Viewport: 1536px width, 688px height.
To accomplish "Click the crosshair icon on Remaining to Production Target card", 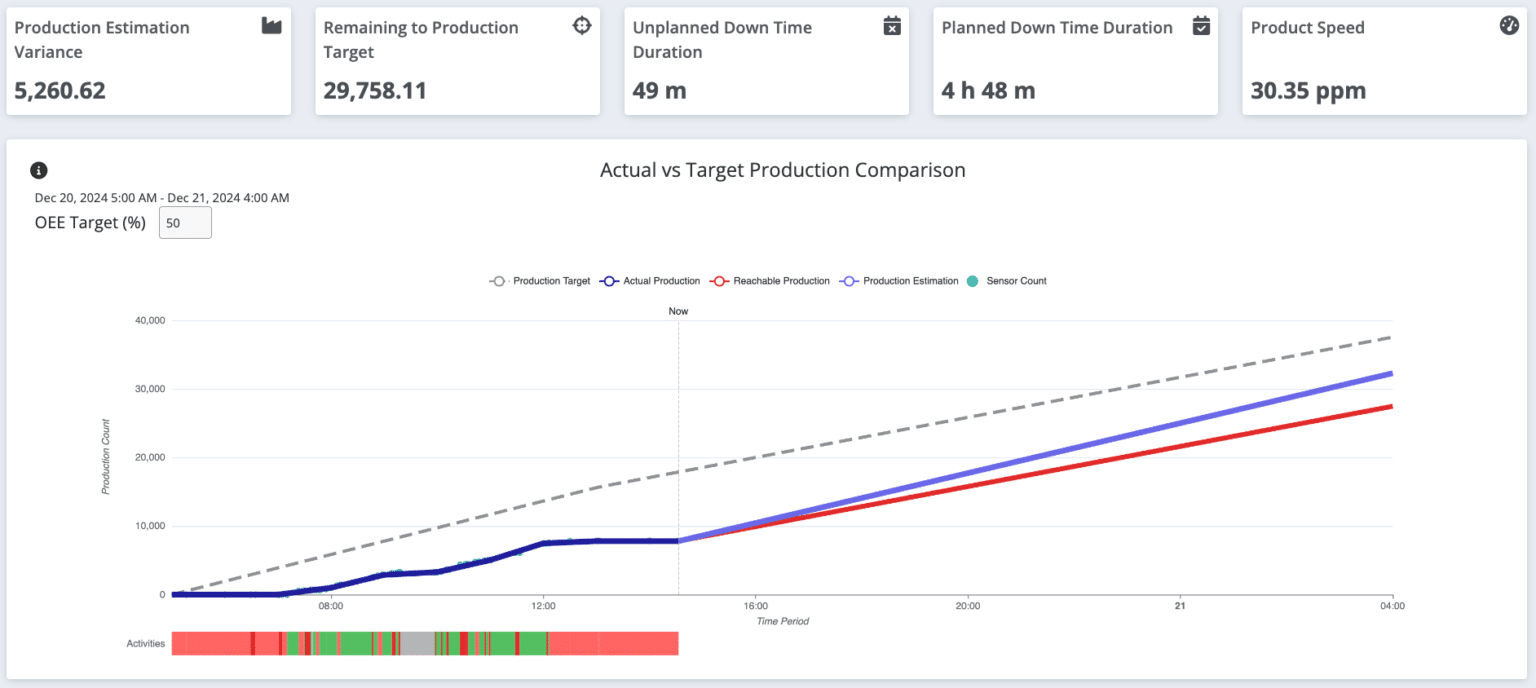I will click(x=581, y=27).
